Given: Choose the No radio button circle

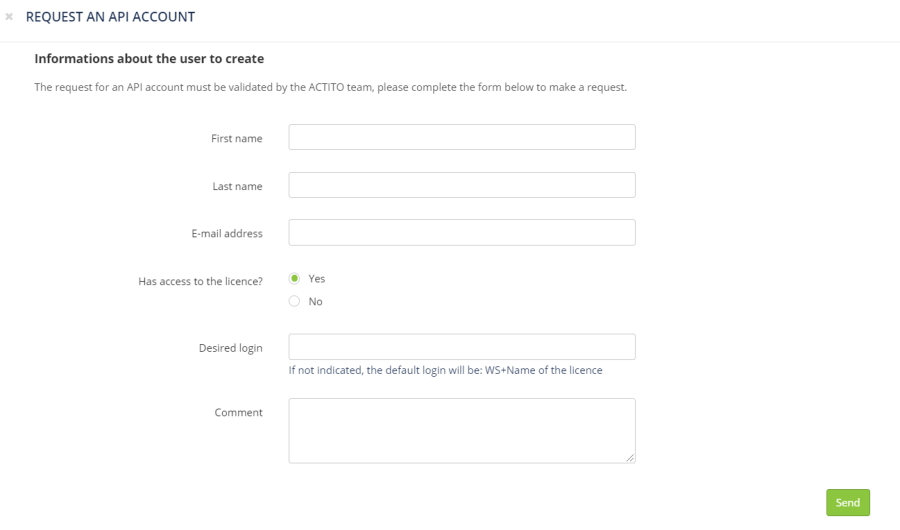Looking at the screenshot, I should 295,301.
